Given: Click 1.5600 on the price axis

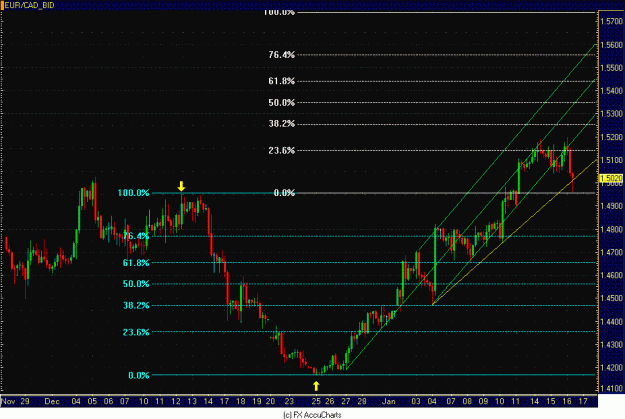Looking at the screenshot, I should [611, 45].
